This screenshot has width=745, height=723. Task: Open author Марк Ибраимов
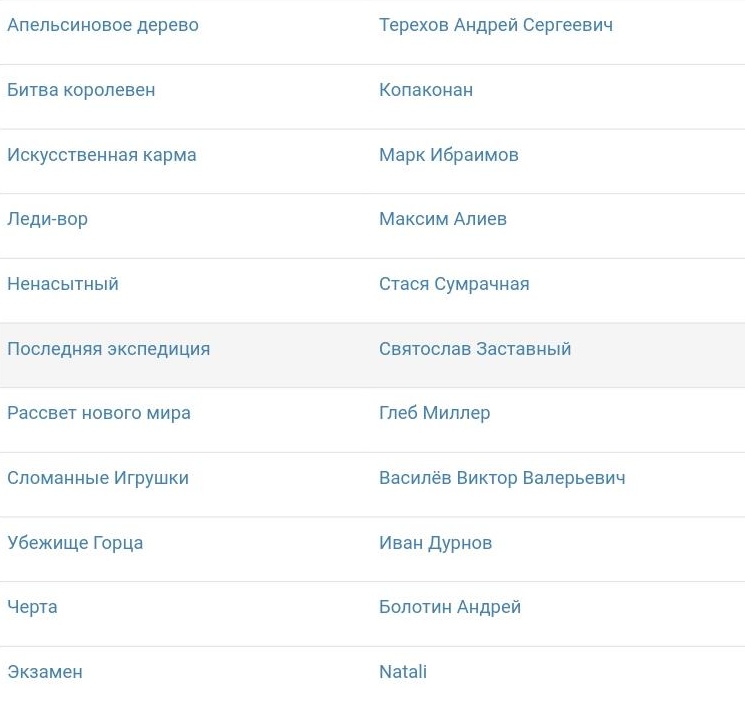[449, 155]
